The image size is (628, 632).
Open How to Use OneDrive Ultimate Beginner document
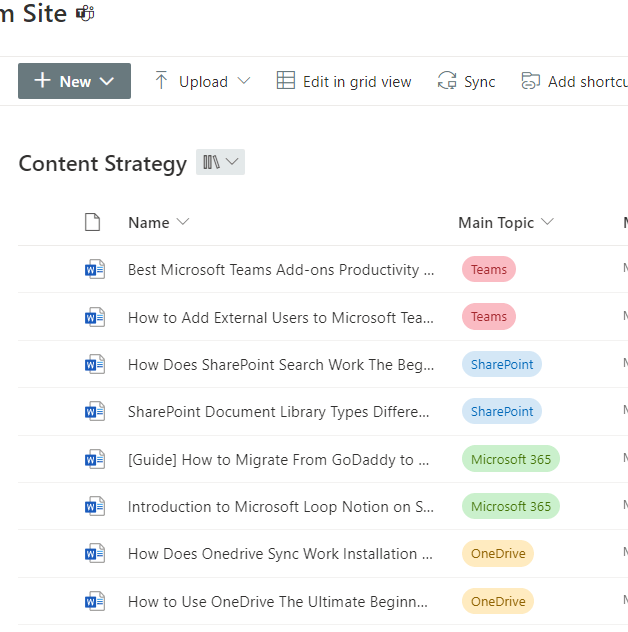(278, 602)
